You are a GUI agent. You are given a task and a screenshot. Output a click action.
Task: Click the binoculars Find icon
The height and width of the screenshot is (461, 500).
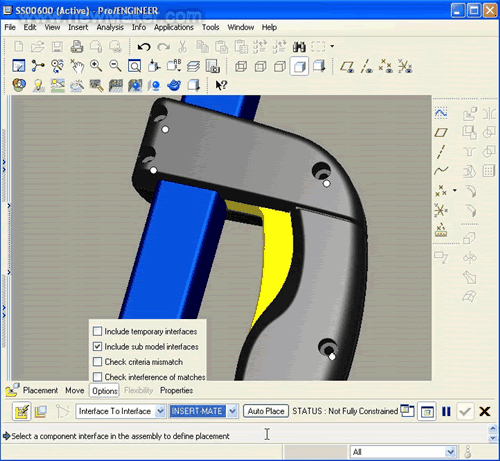click(299, 47)
